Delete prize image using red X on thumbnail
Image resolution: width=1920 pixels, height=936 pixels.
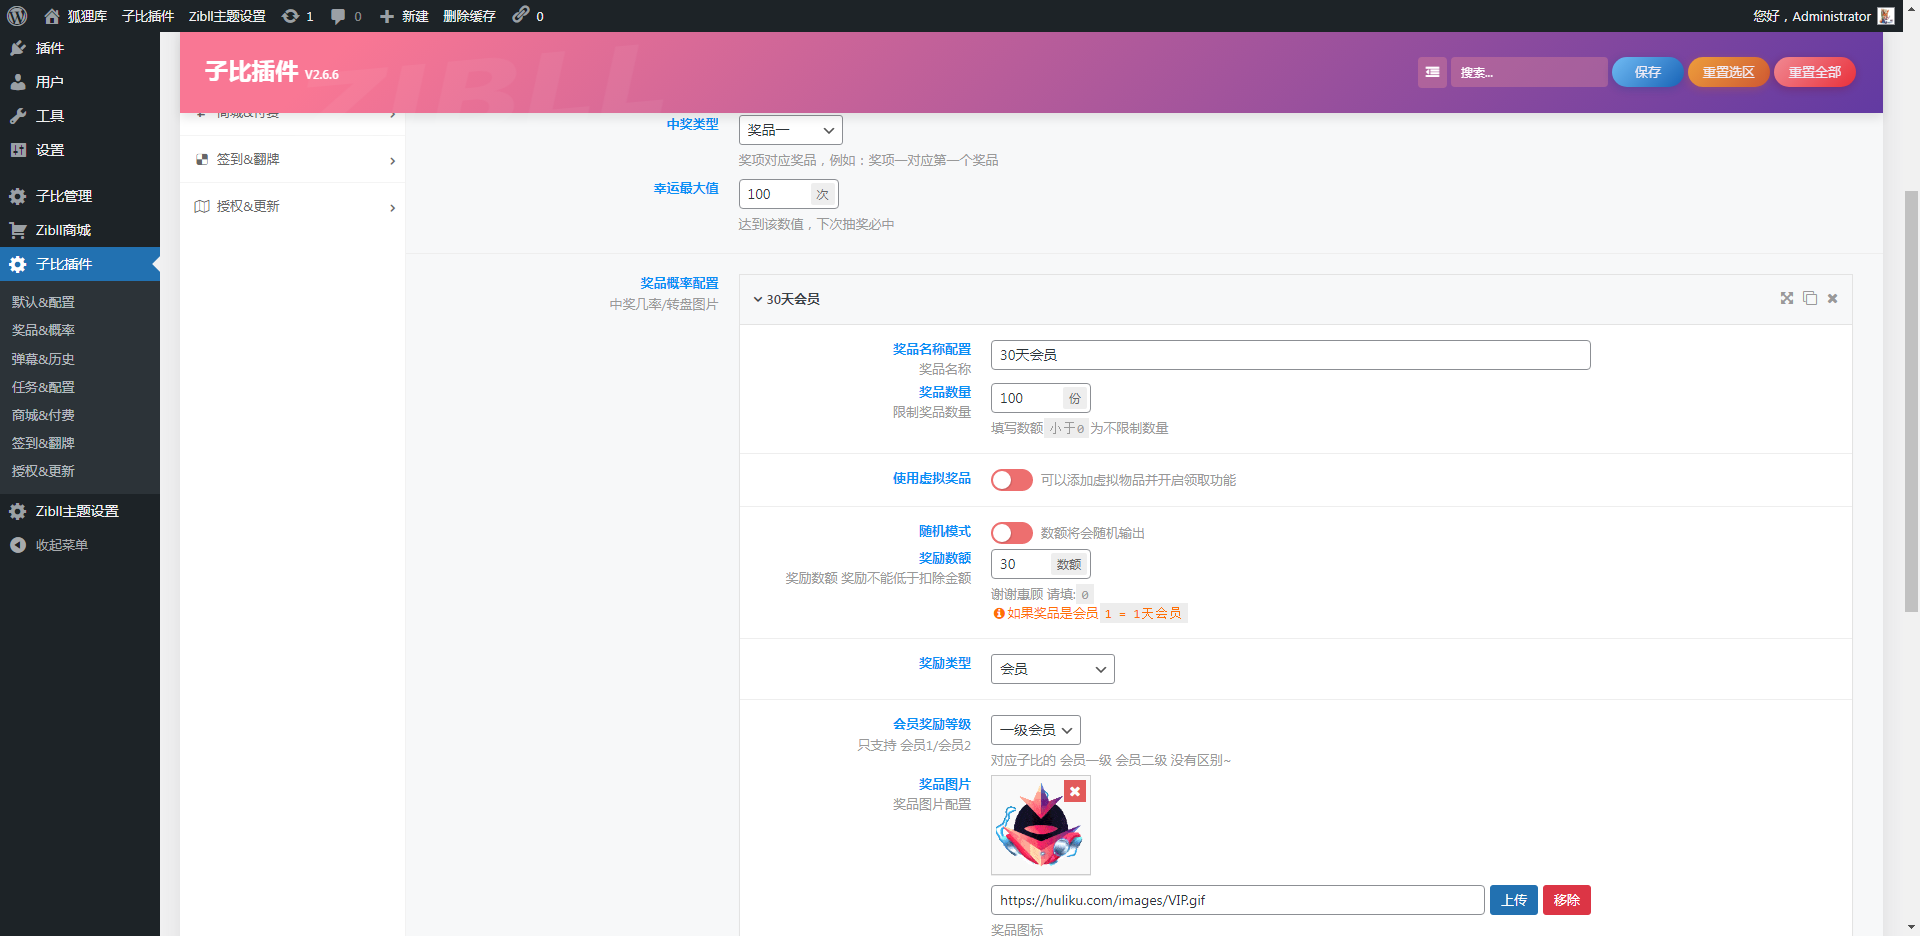point(1075,791)
